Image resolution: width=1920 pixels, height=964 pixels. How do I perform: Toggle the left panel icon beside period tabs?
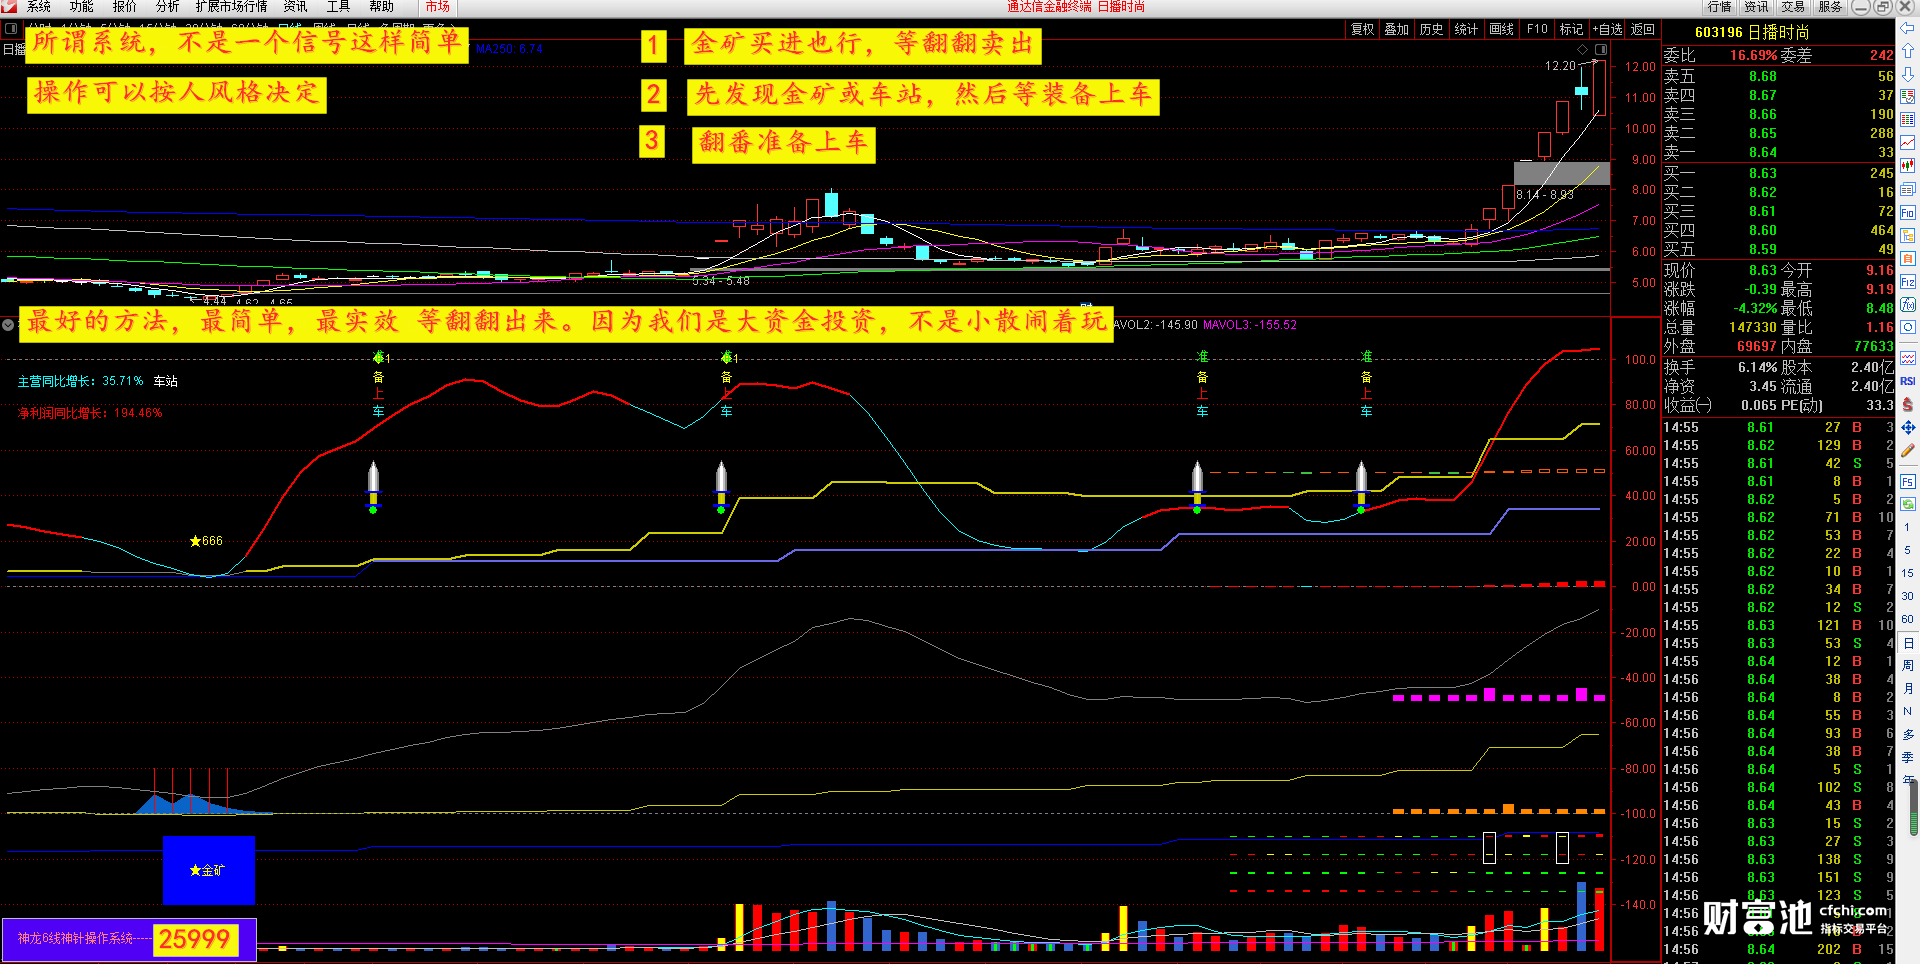(x=11, y=29)
